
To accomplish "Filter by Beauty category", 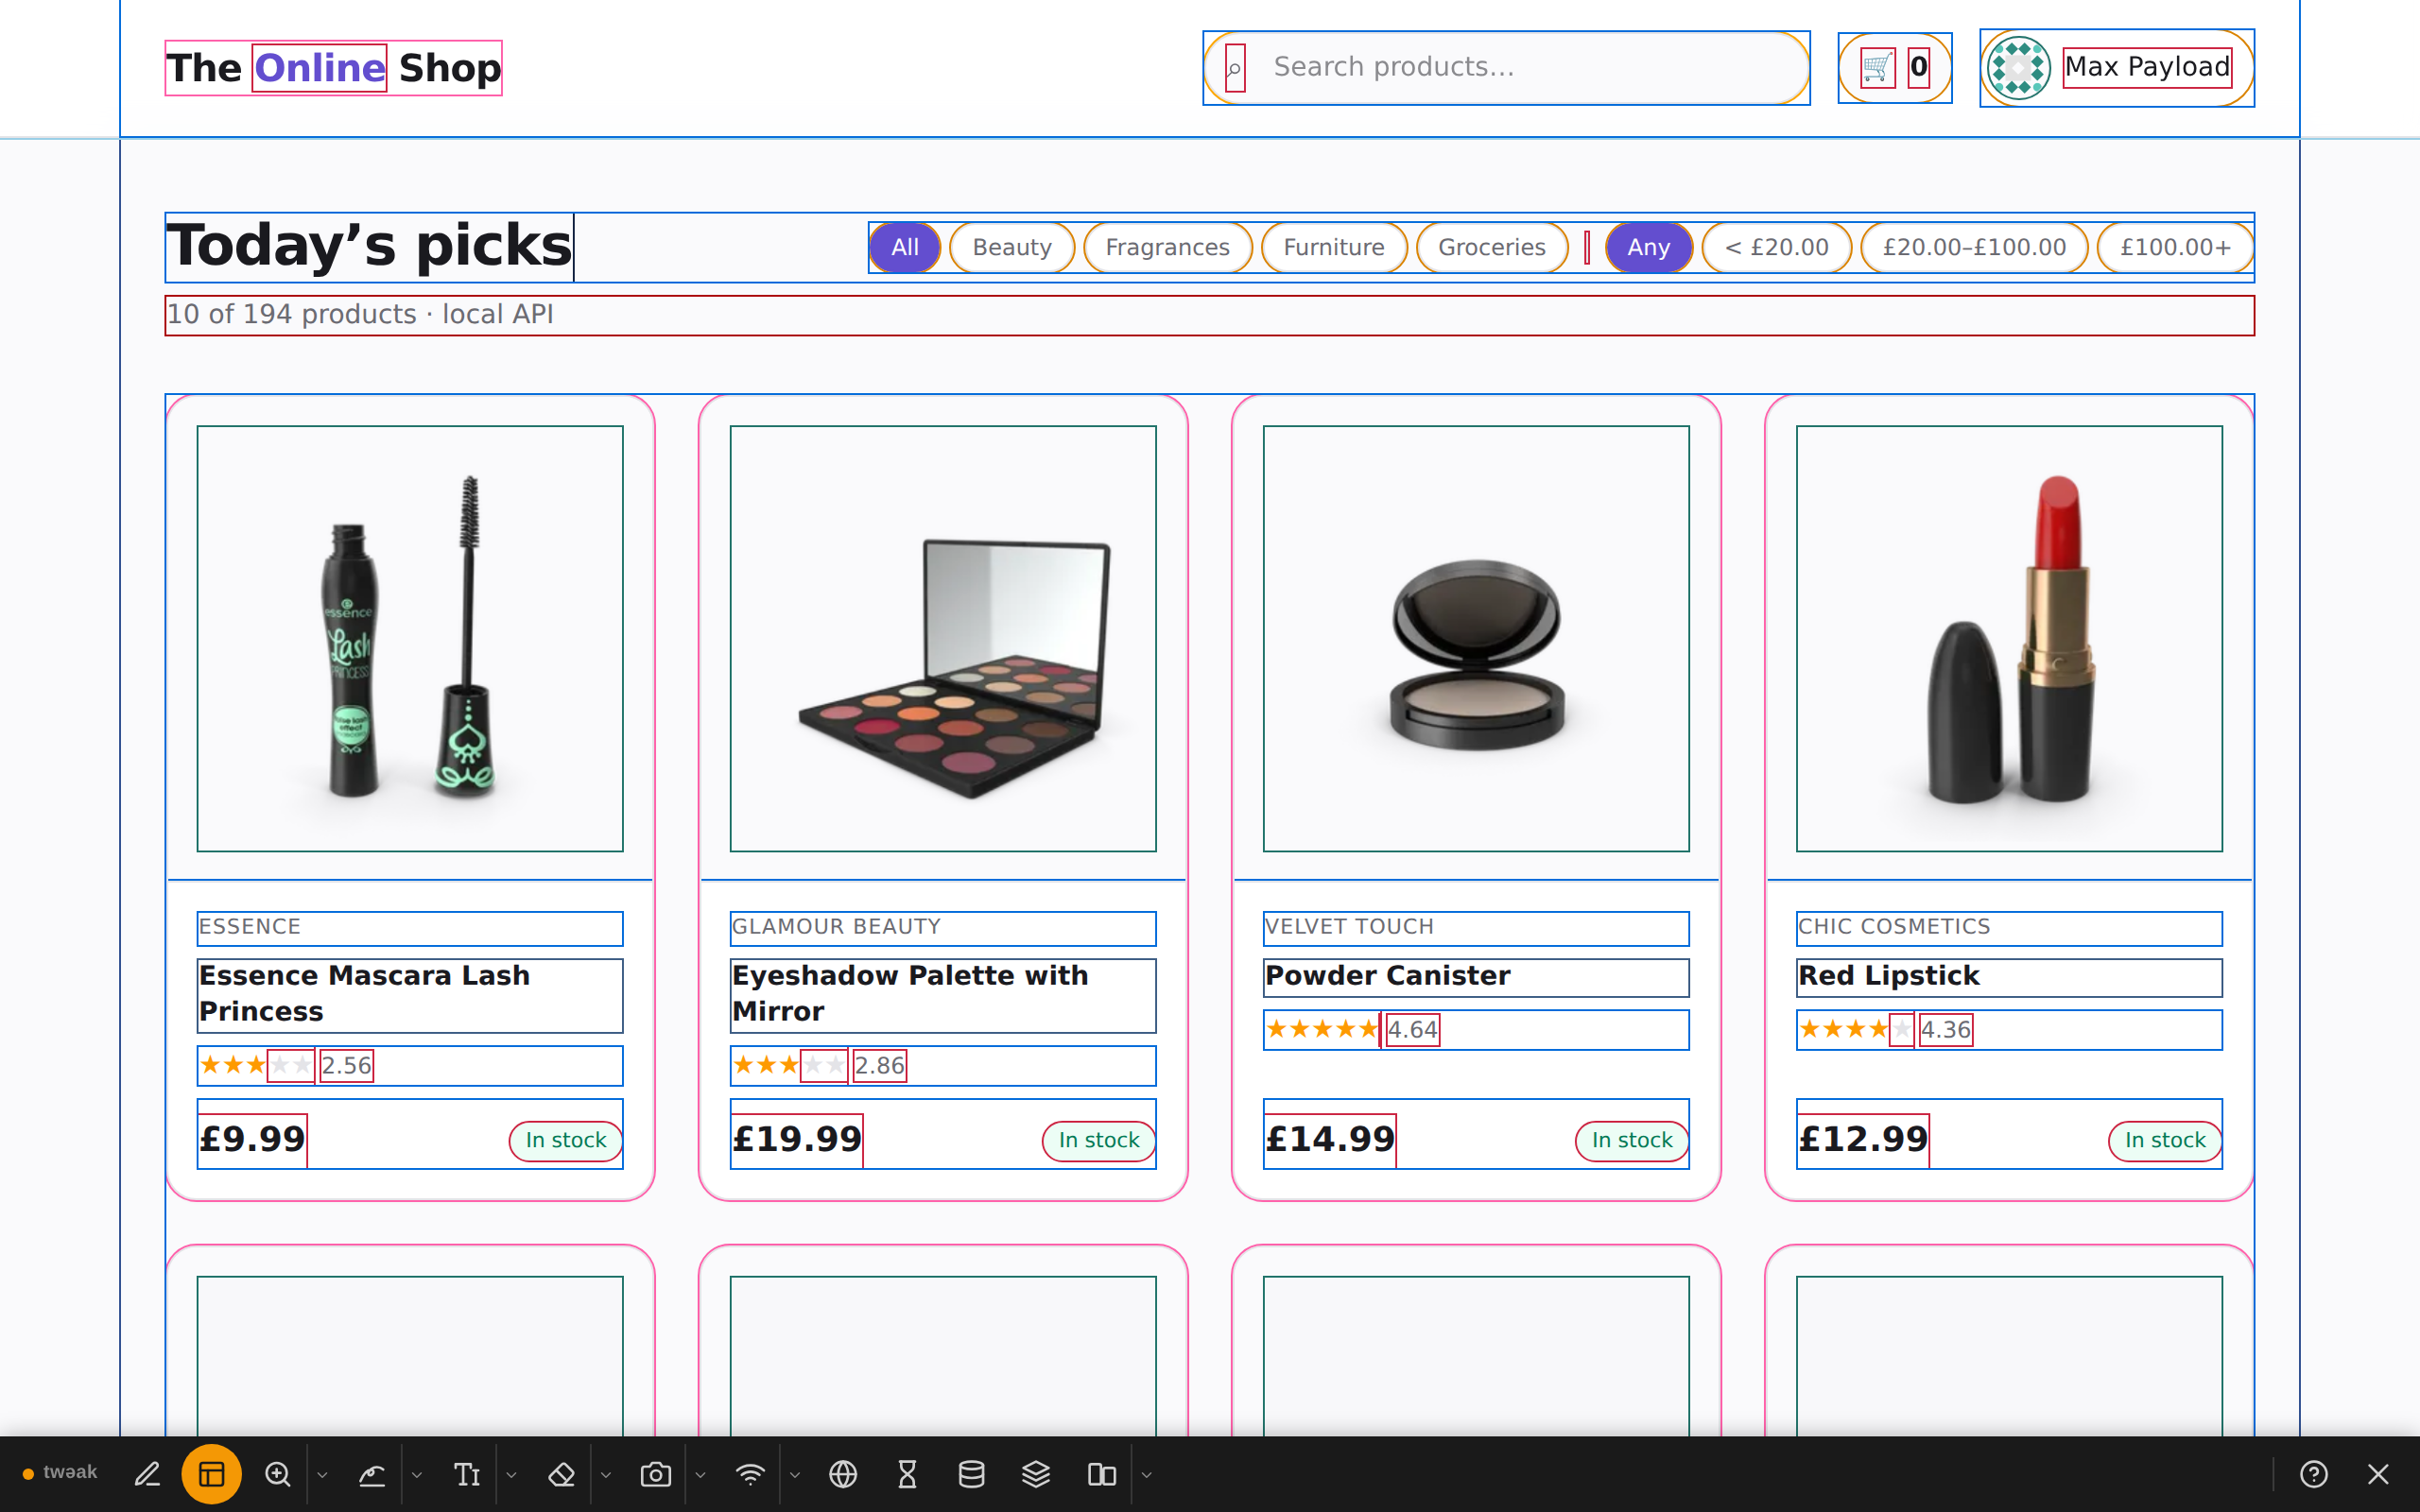I will 1011,247.
